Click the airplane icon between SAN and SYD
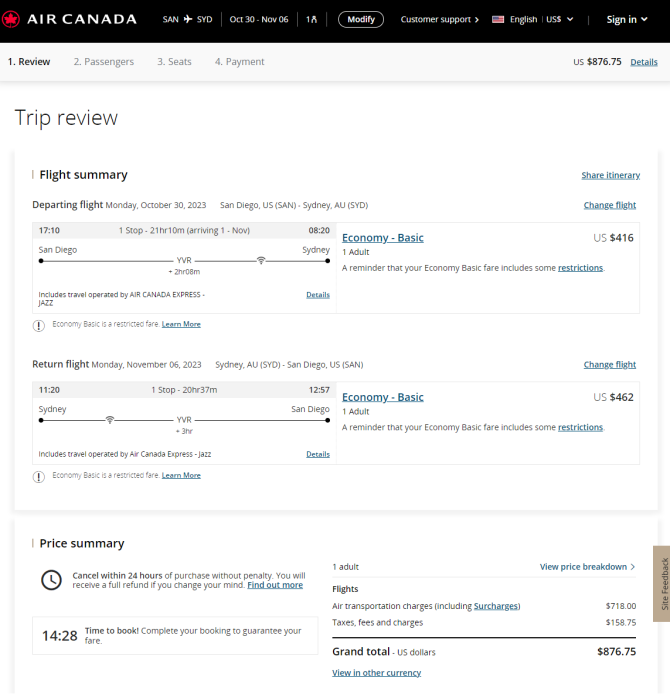Screen dimensions: 670x694 pos(188,19)
